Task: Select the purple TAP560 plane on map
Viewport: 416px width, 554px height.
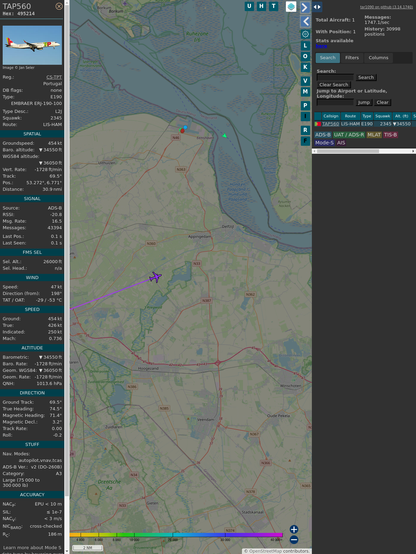Action: [155, 277]
